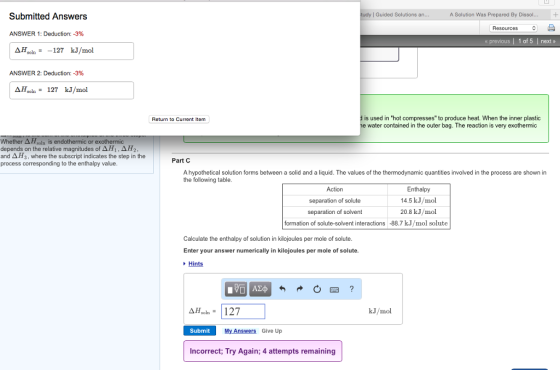Screen dimensions: 560x370
Task: Select the '1 of 5' item counter
Action: pyautogui.click(x=525, y=41)
